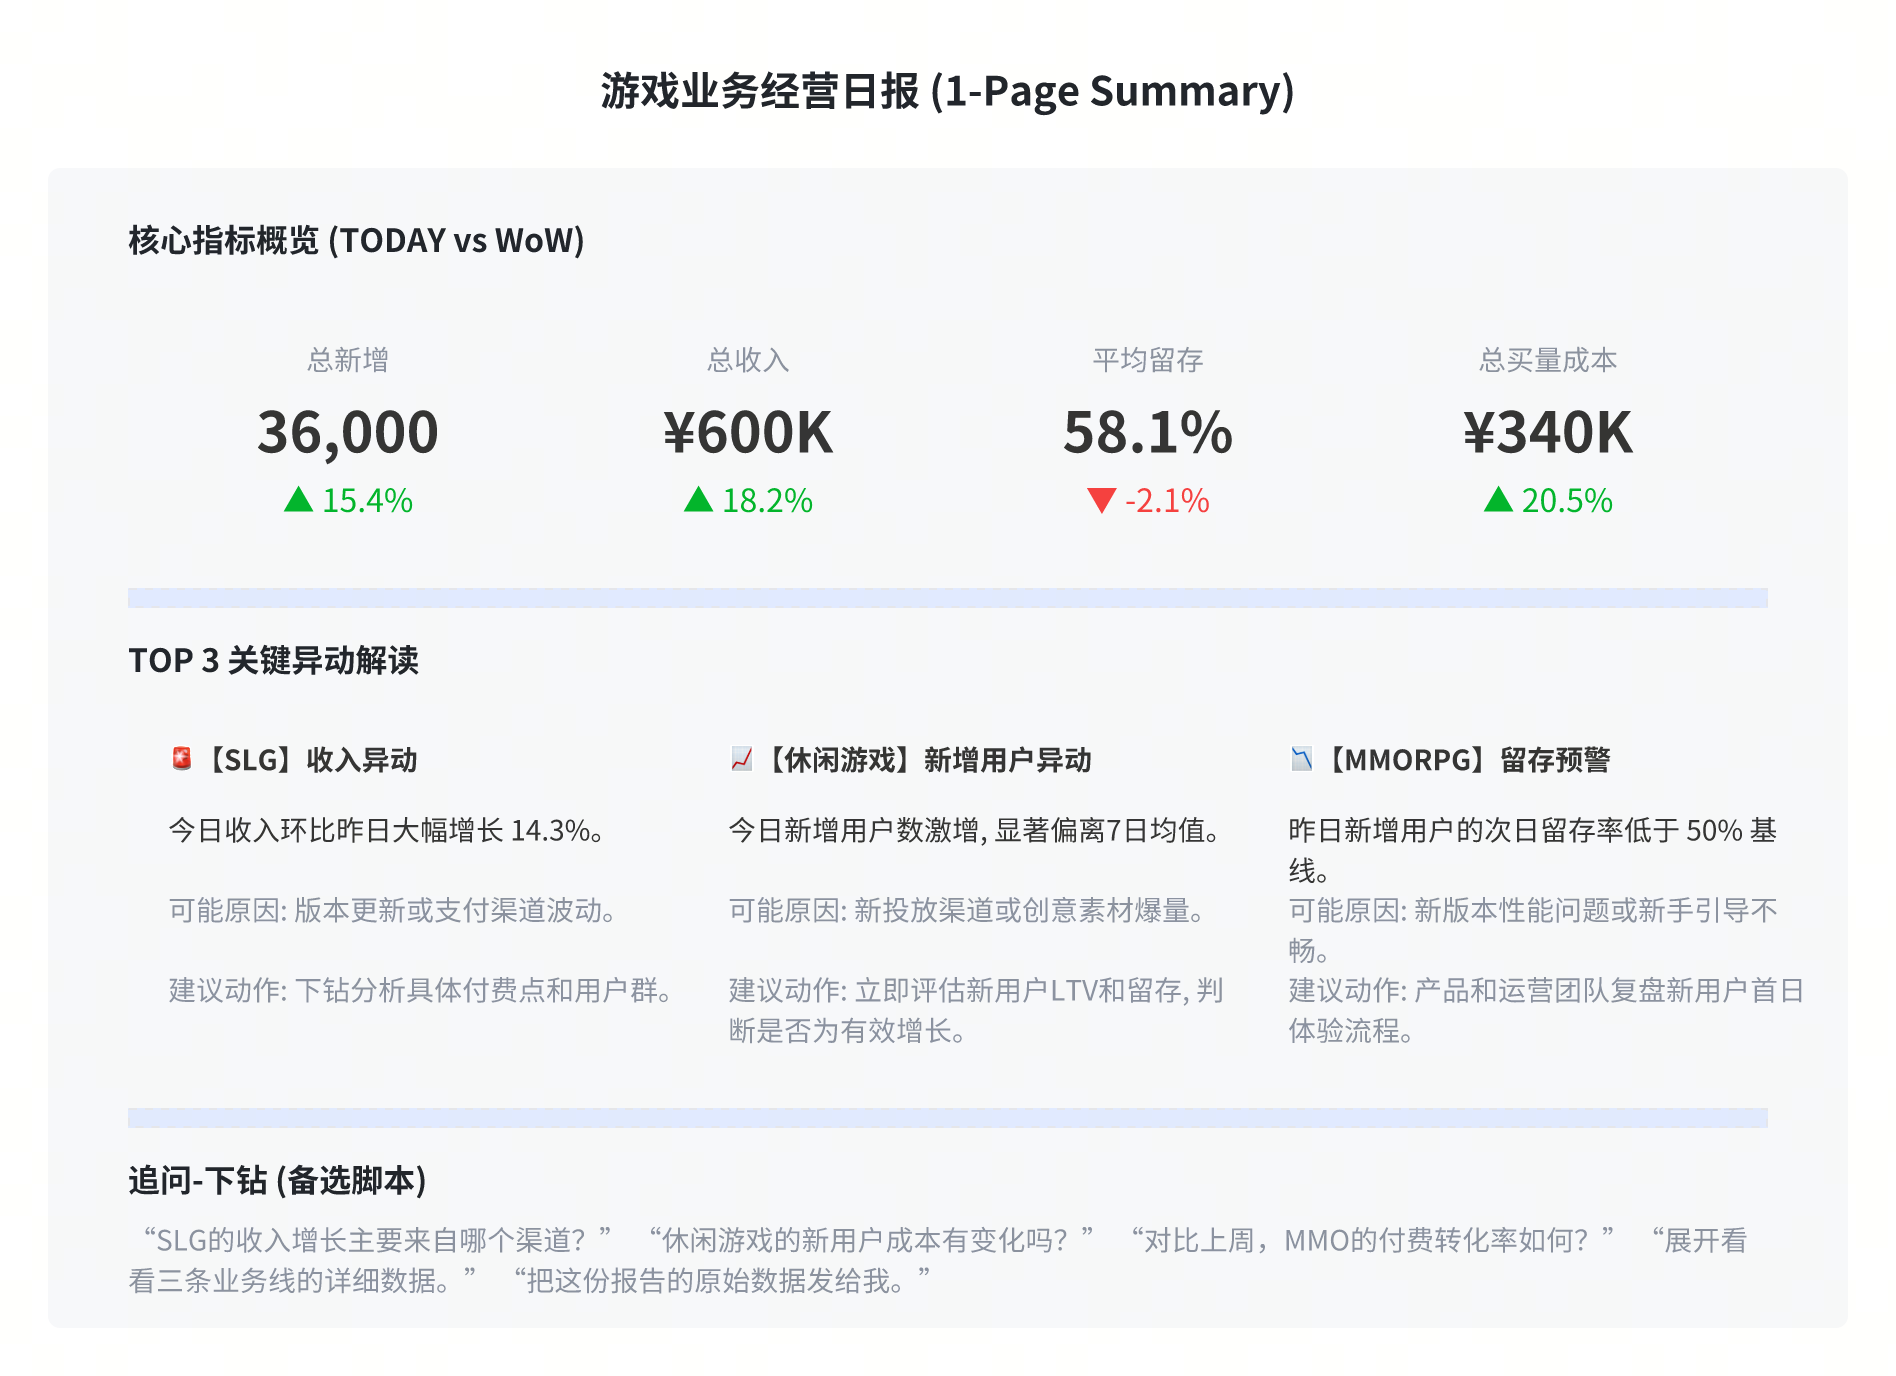Click the red down triangle under 58.1%
1896x1376 pixels.
click(1101, 500)
